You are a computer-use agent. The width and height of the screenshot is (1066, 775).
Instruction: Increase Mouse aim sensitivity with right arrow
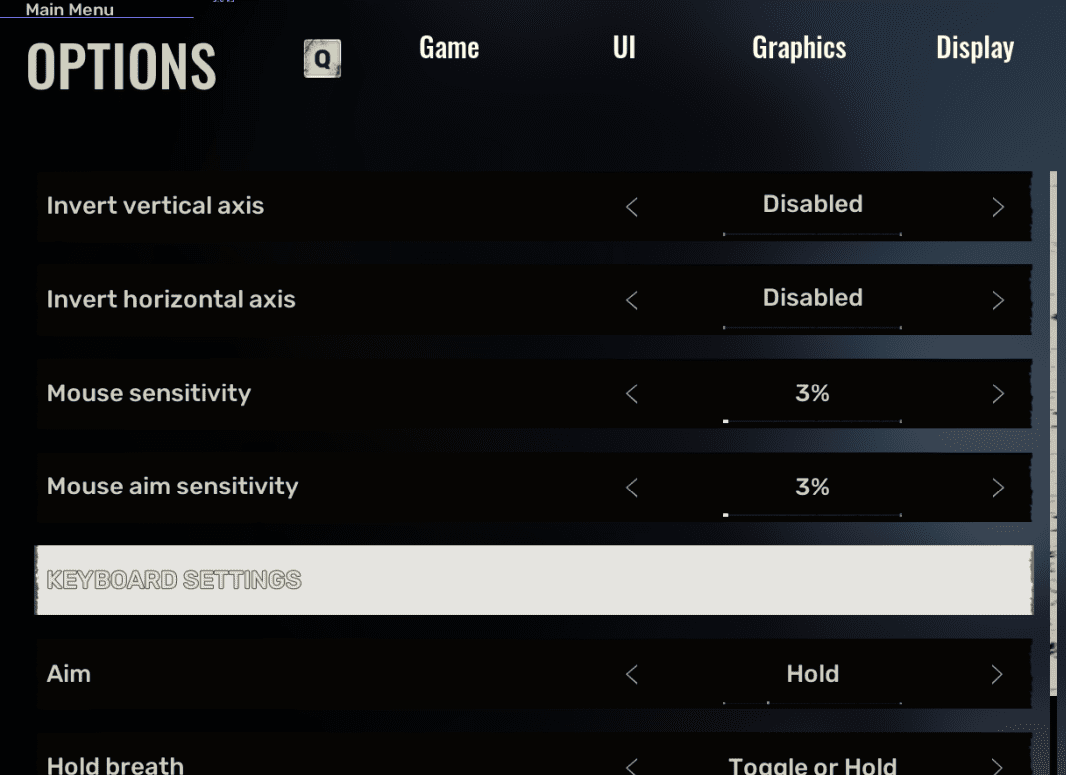click(998, 488)
